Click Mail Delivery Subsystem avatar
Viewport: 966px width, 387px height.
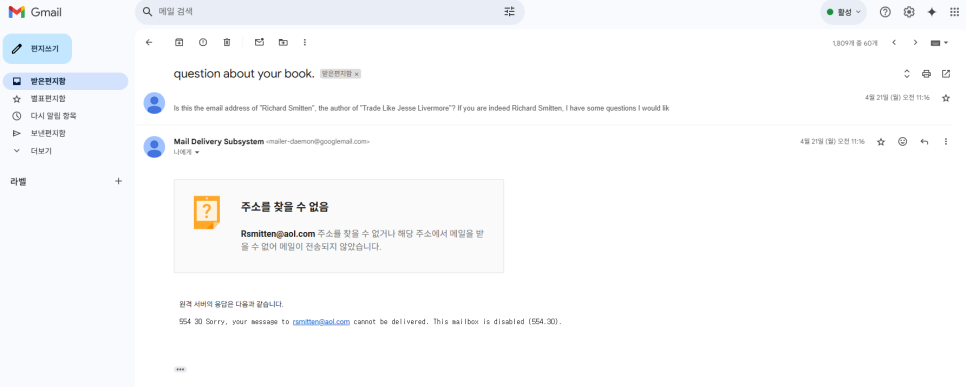click(x=154, y=147)
